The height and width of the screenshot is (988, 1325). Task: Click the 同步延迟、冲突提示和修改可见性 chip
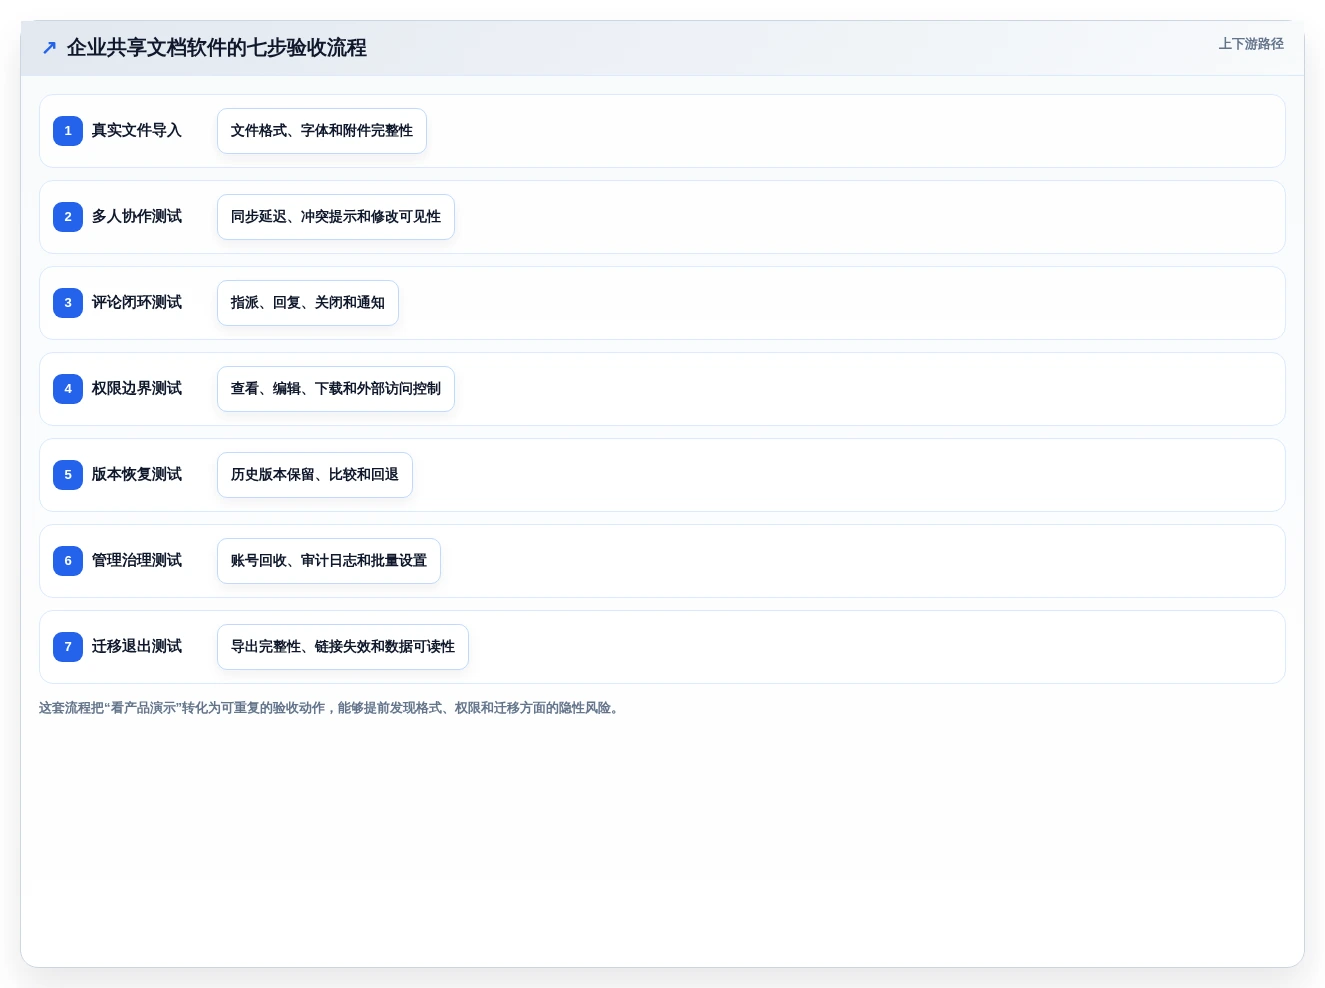pyautogui.click(x=336, y=217)
